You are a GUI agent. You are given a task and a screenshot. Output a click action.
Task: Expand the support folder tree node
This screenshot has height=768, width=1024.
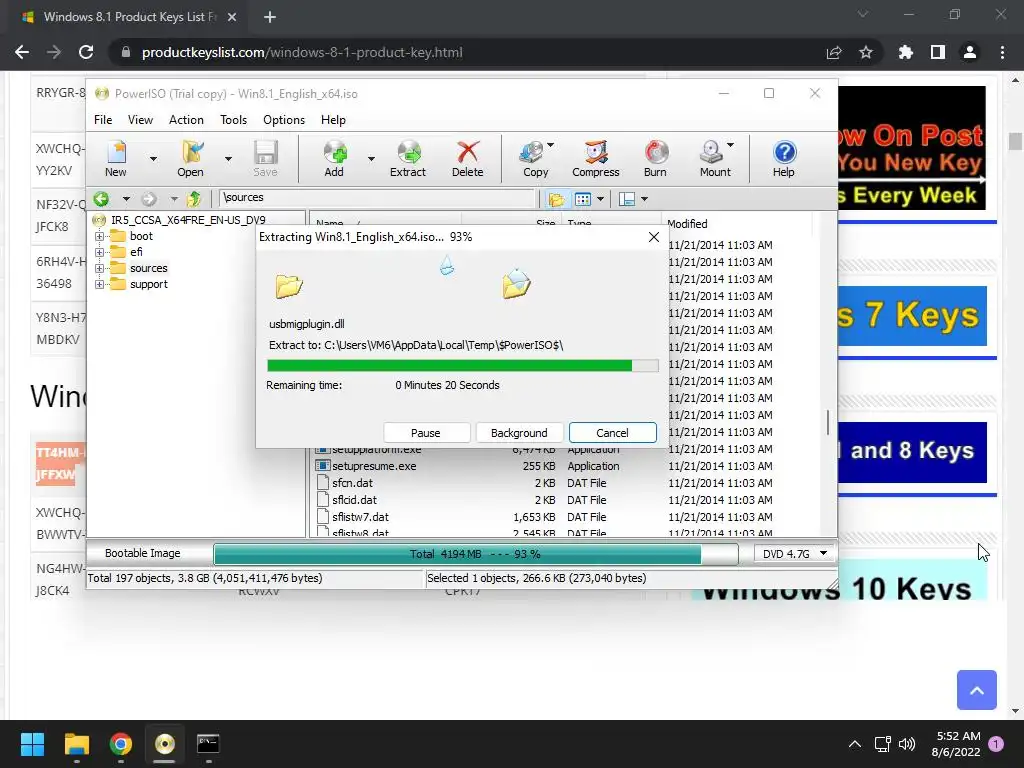[x=99, y=284]
